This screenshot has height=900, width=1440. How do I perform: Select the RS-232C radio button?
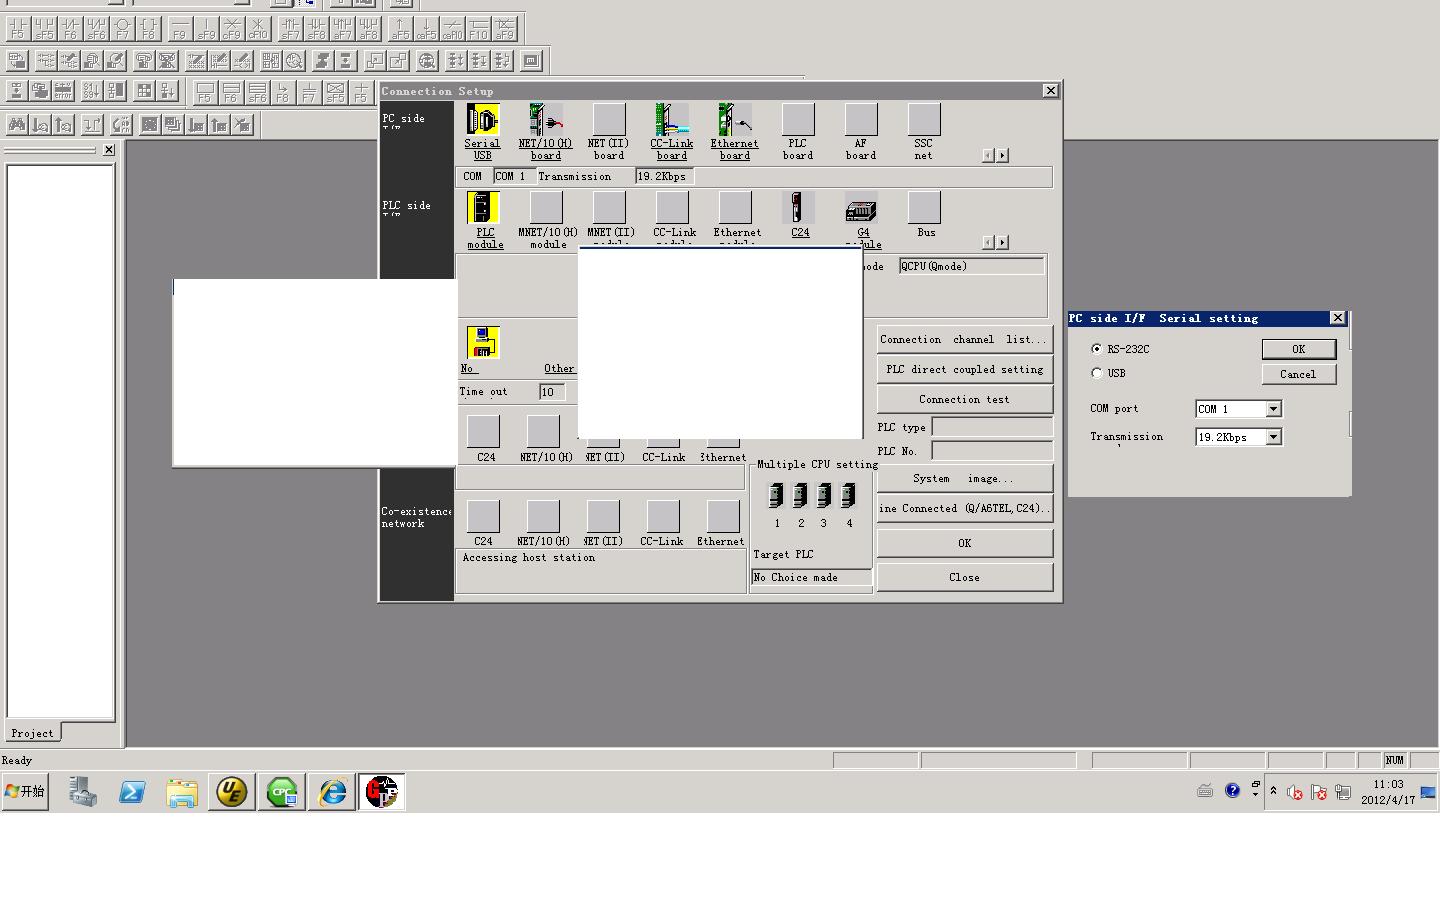point(1097,349)
